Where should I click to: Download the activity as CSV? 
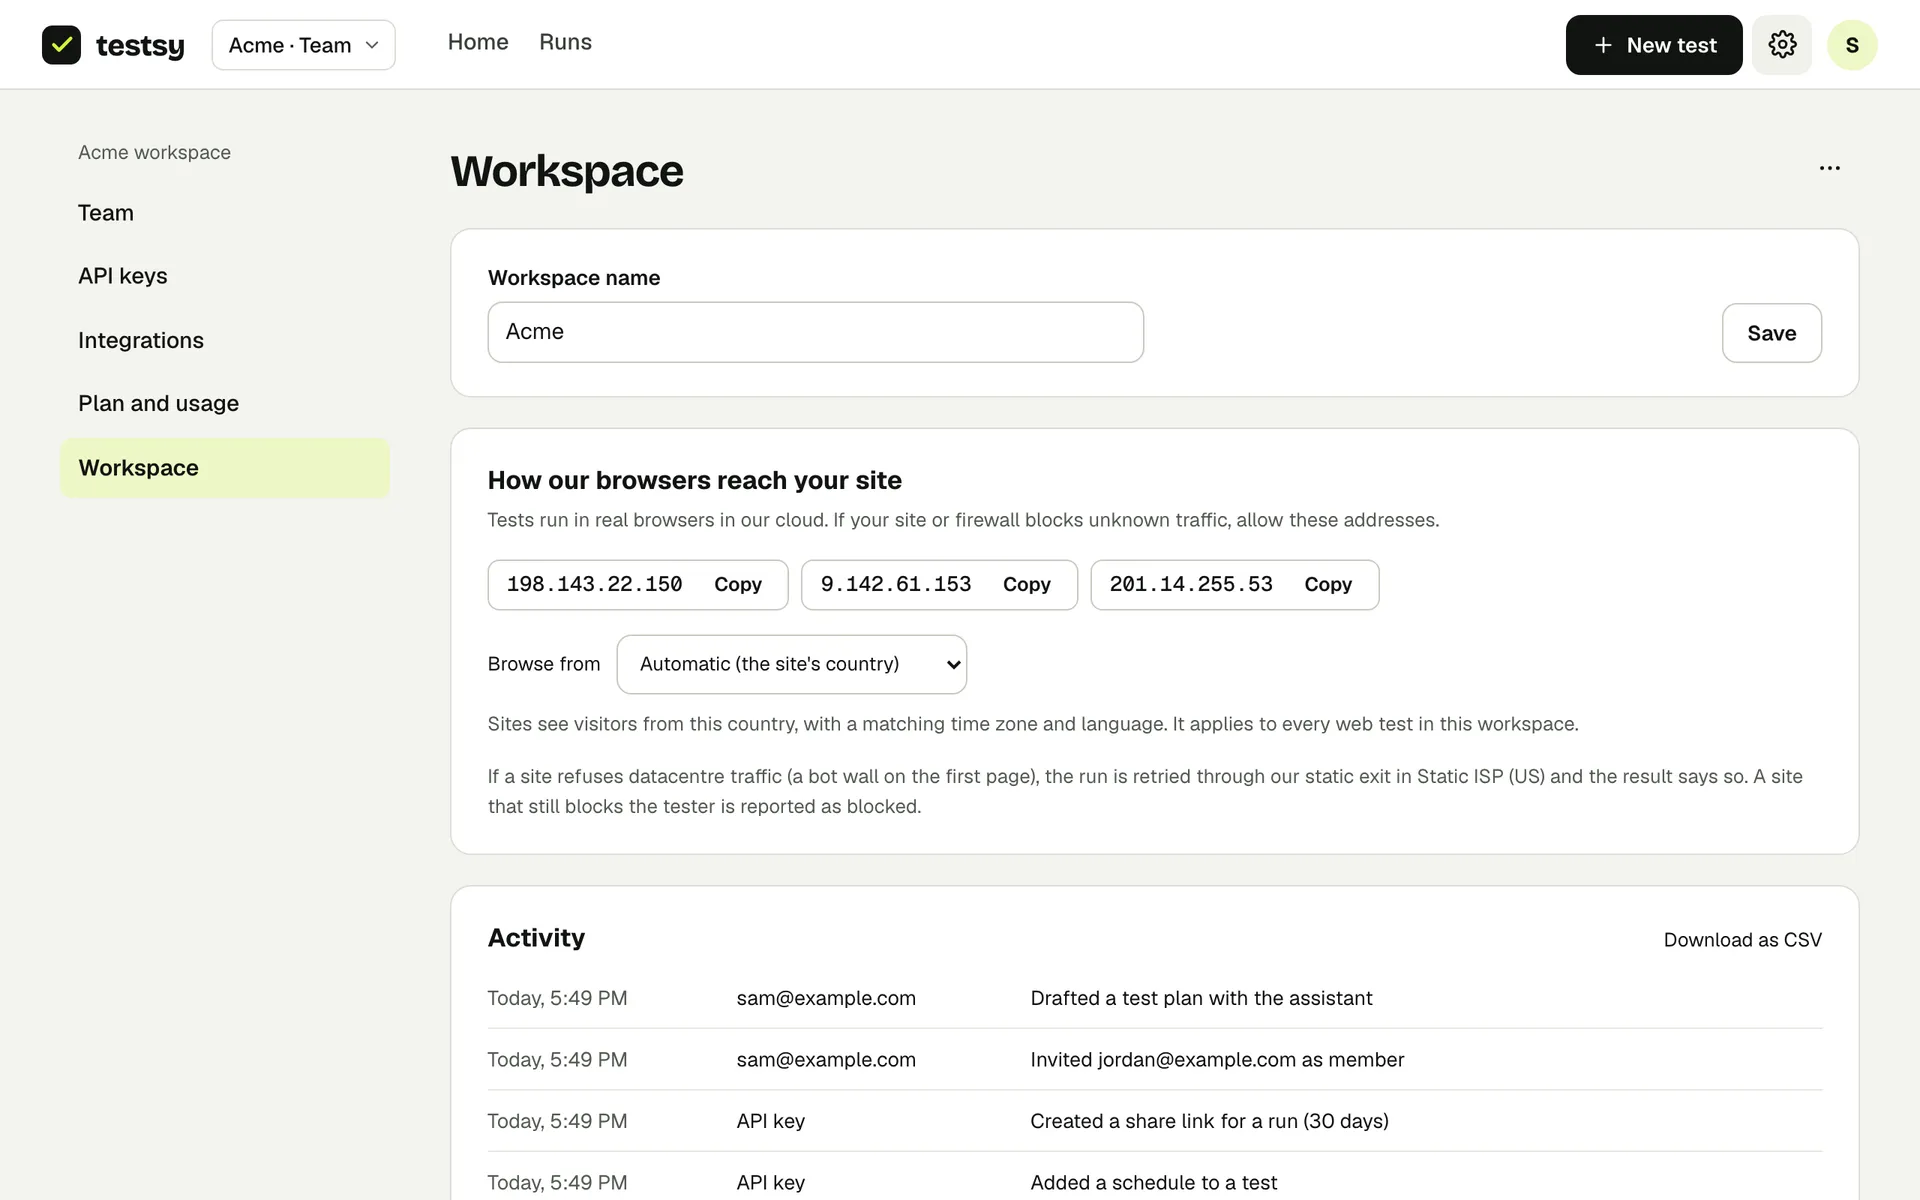click(x=1742, y=940)
